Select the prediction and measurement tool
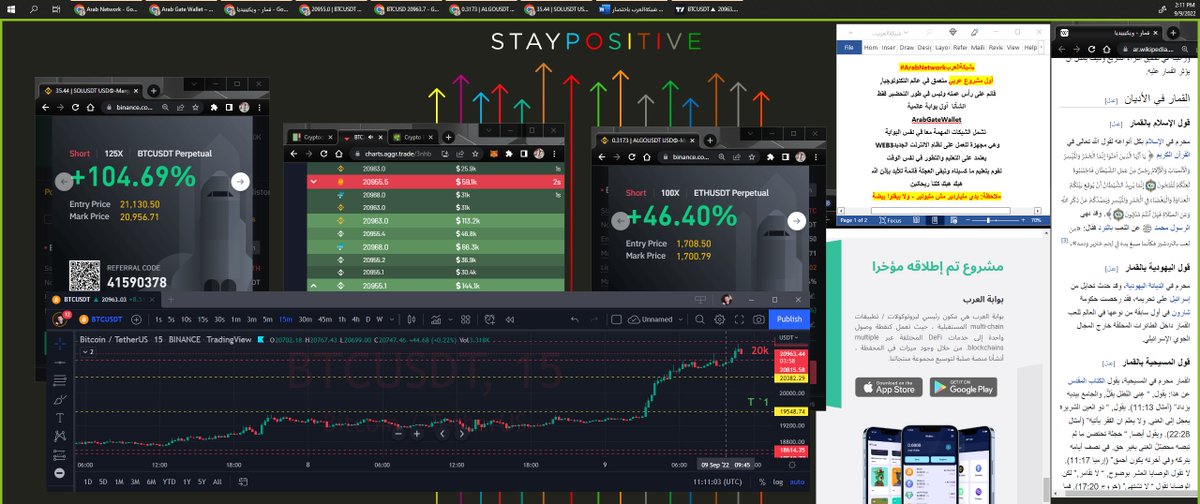1200x504 pixels. point(60,455)
